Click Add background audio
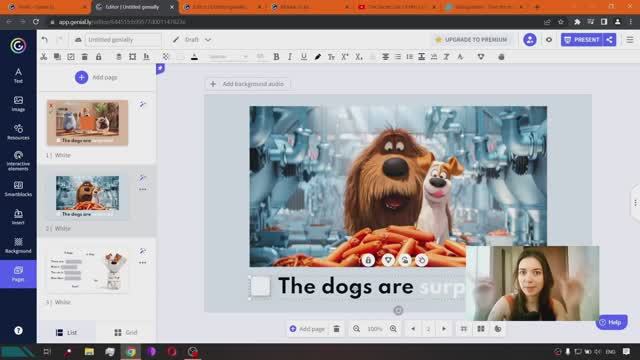 (x=247, y=84)
